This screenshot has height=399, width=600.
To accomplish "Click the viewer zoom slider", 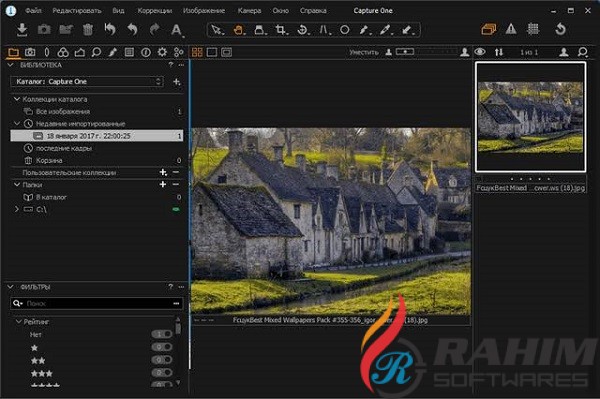I will pos(426,51).
